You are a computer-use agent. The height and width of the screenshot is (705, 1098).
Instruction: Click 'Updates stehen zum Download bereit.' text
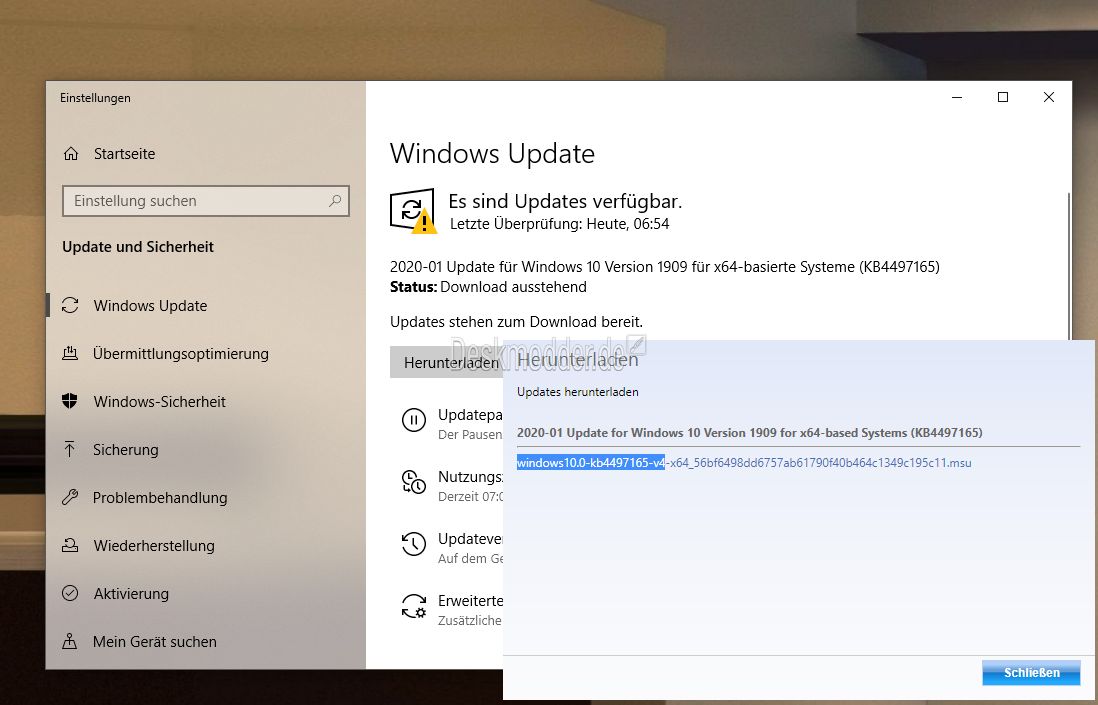point(516,322)
